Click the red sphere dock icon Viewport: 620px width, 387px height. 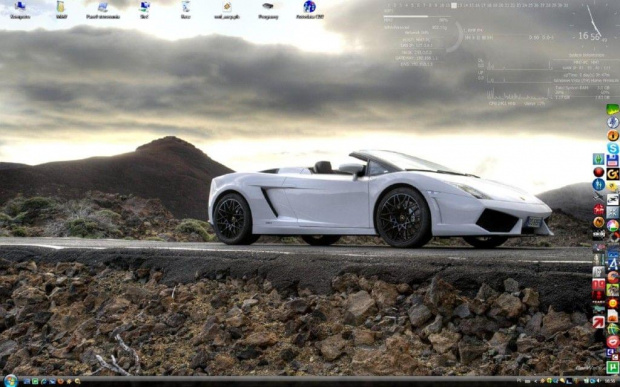point(599,172)
